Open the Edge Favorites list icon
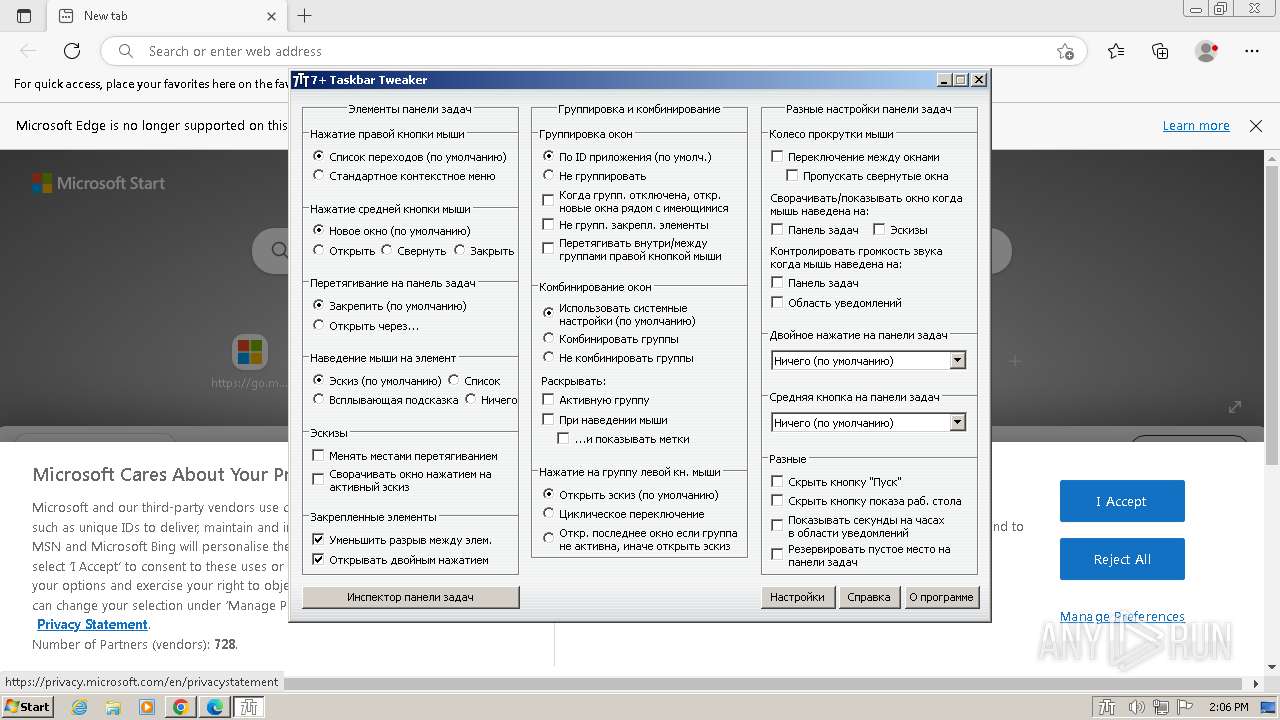1280x720 pixels. [1116, 51]
